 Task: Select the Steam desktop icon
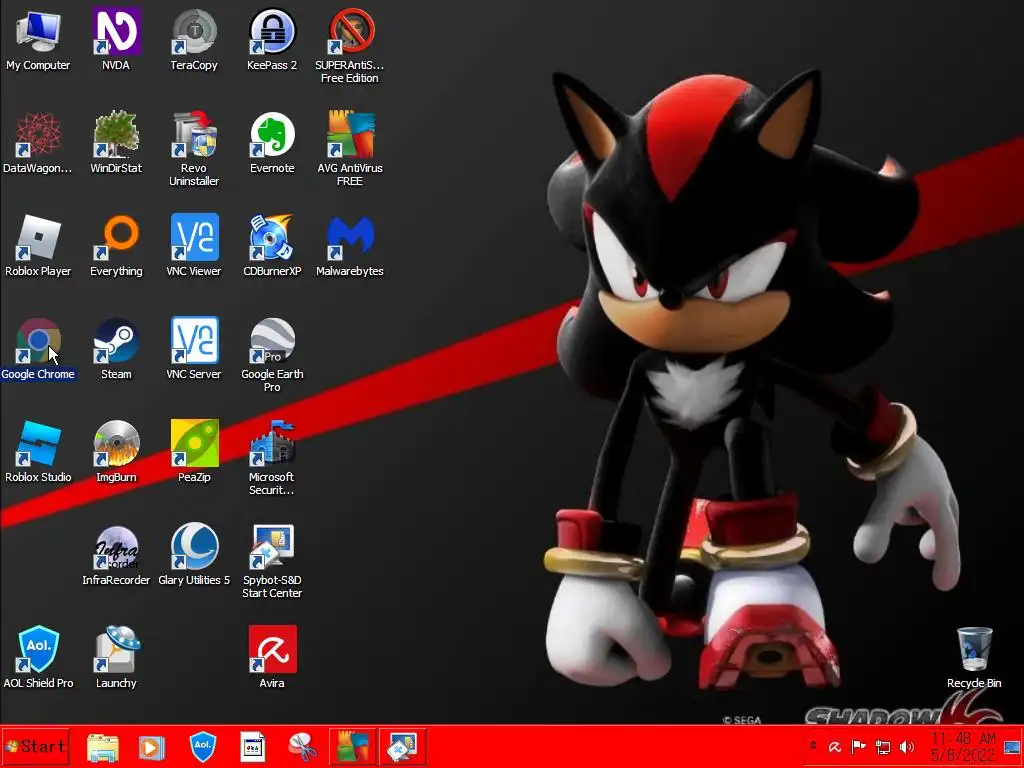116,349
